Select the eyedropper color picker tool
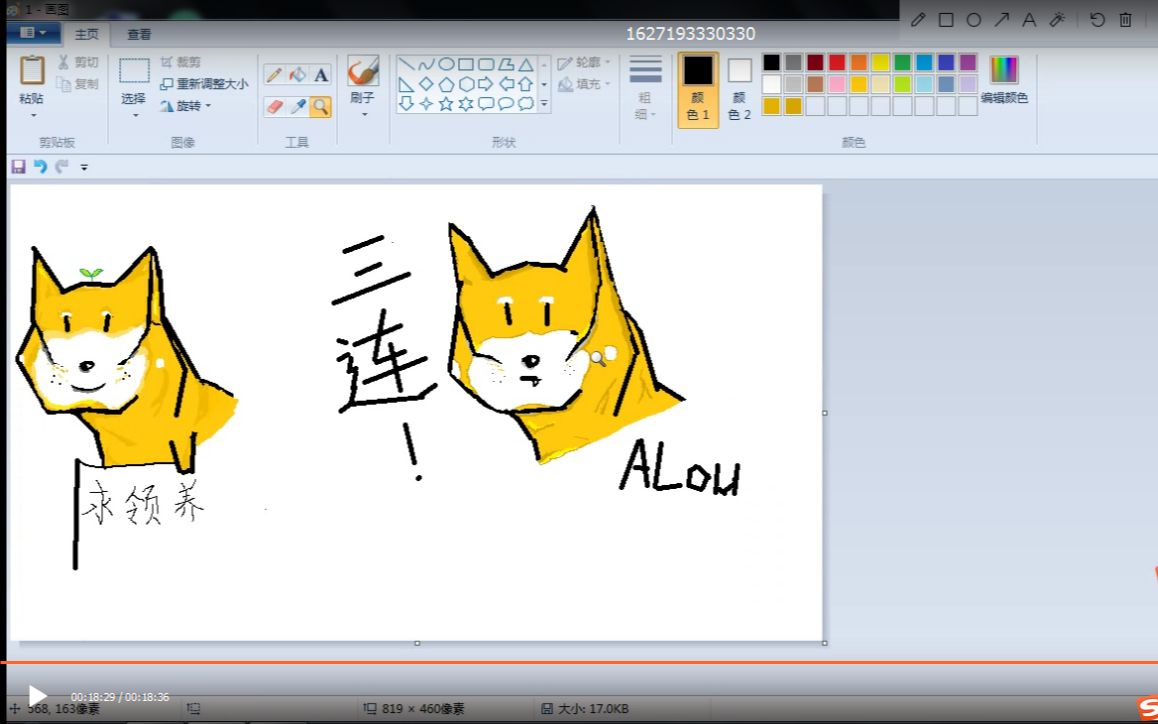 click(x=296, y=106)
